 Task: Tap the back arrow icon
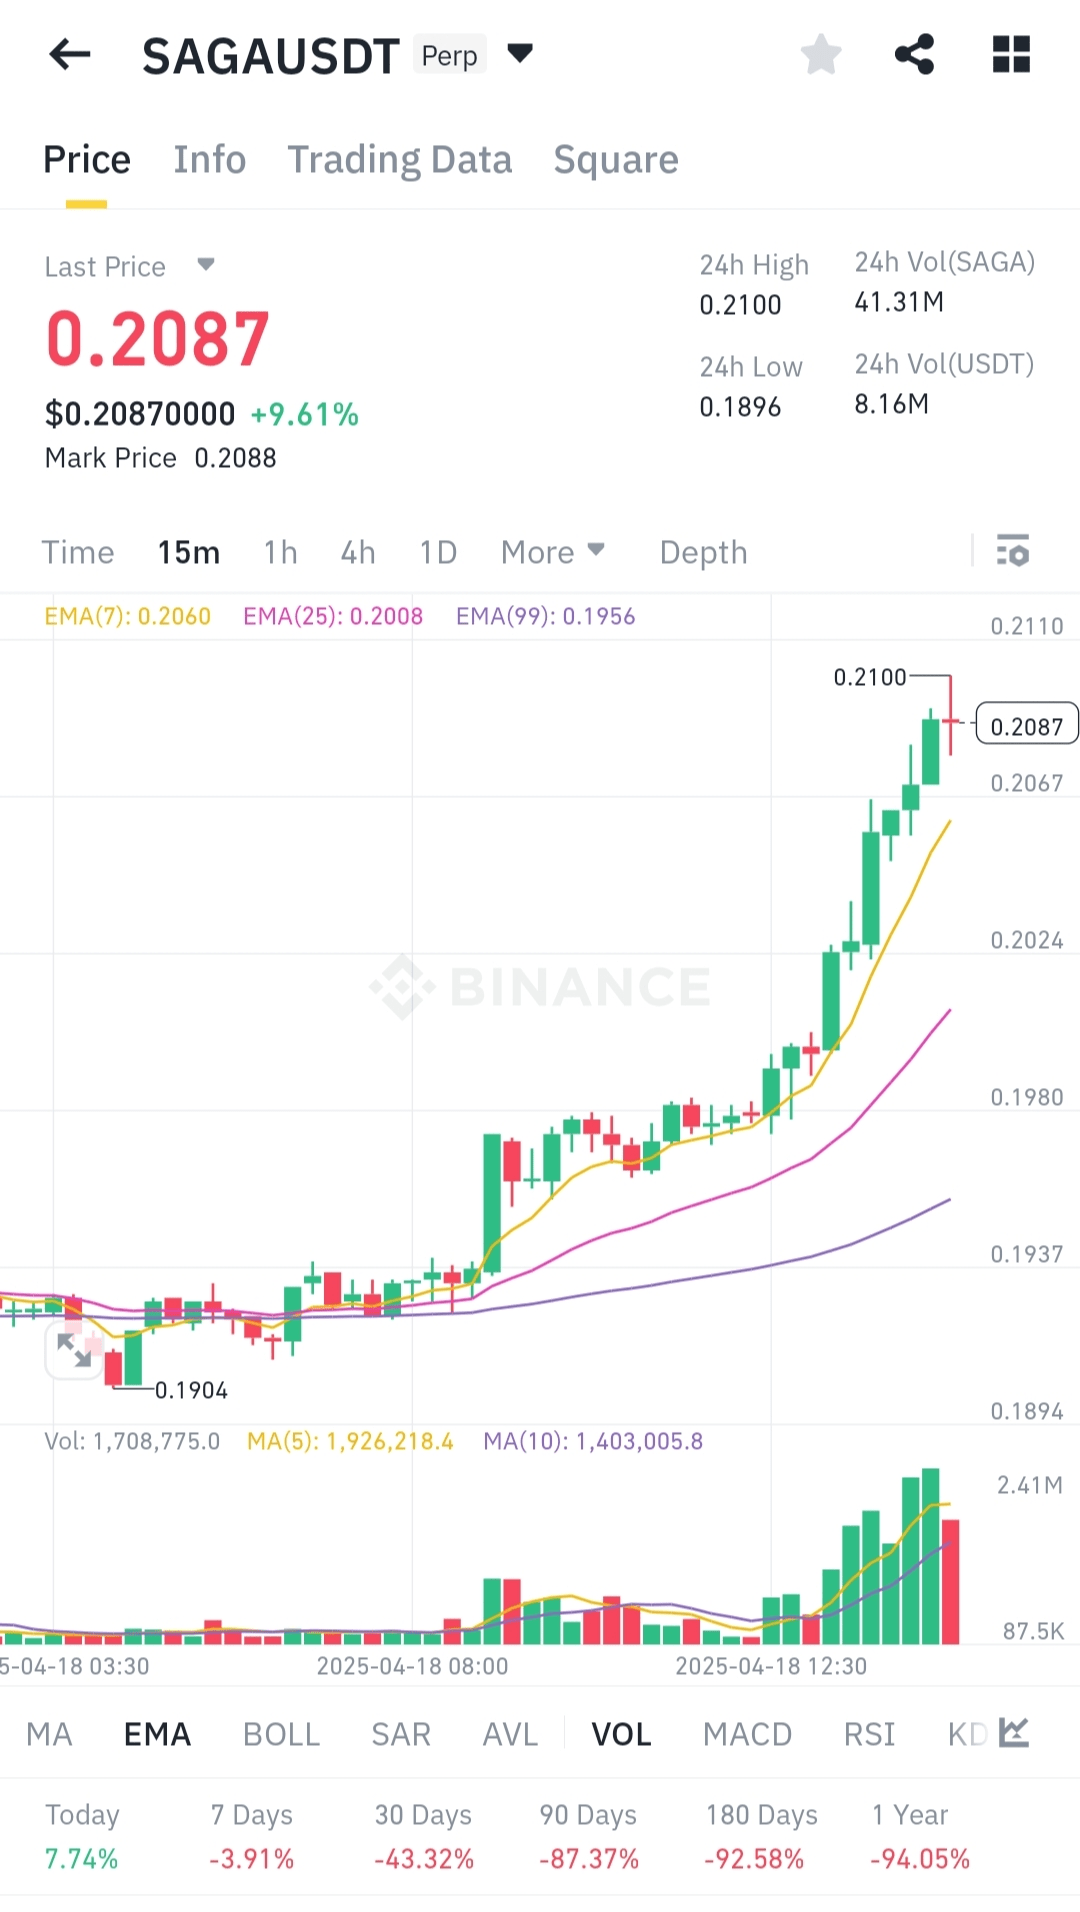point(70,54)
